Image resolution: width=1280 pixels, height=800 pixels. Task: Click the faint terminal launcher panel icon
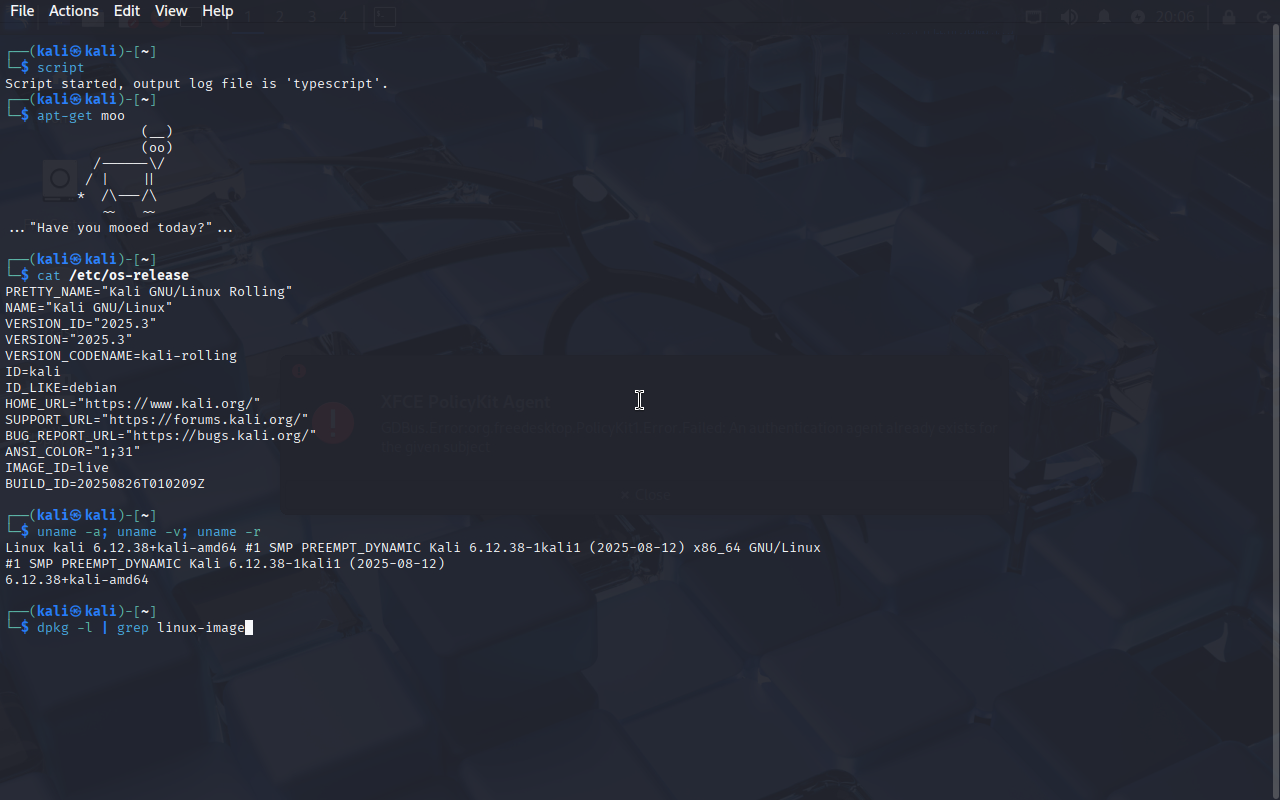pos(383,17)
